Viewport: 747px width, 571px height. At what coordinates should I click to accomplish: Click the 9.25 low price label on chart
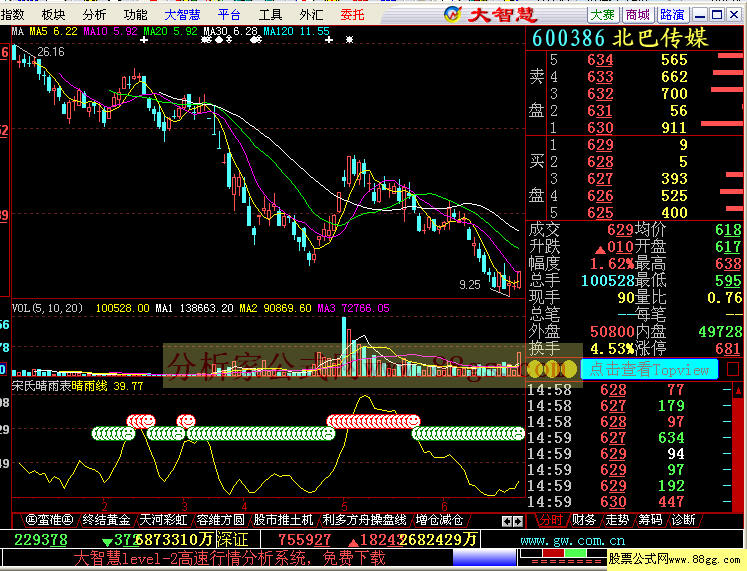[x=470, y=285]
